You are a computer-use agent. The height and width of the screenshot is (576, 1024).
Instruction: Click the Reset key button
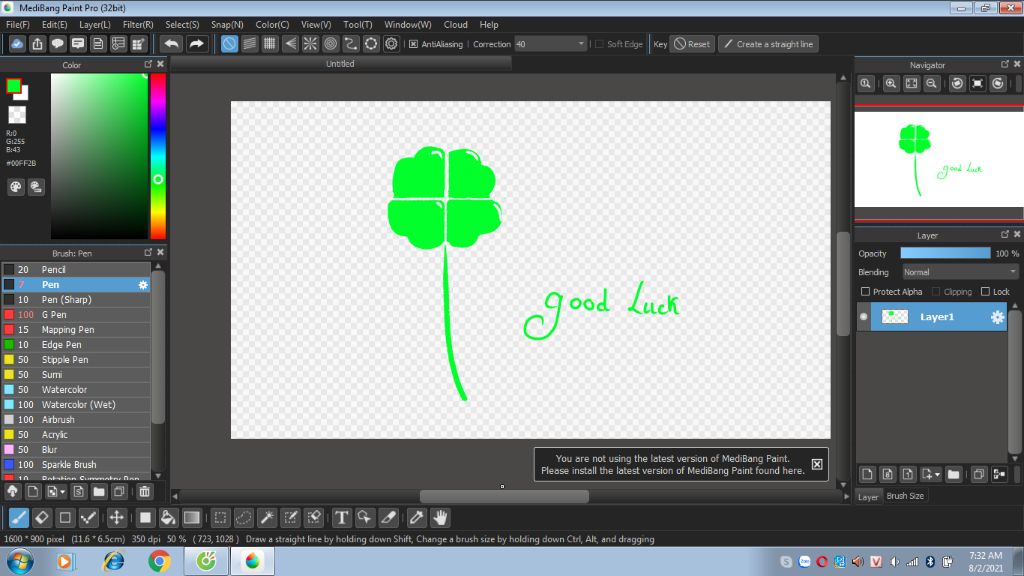point(692,44)
